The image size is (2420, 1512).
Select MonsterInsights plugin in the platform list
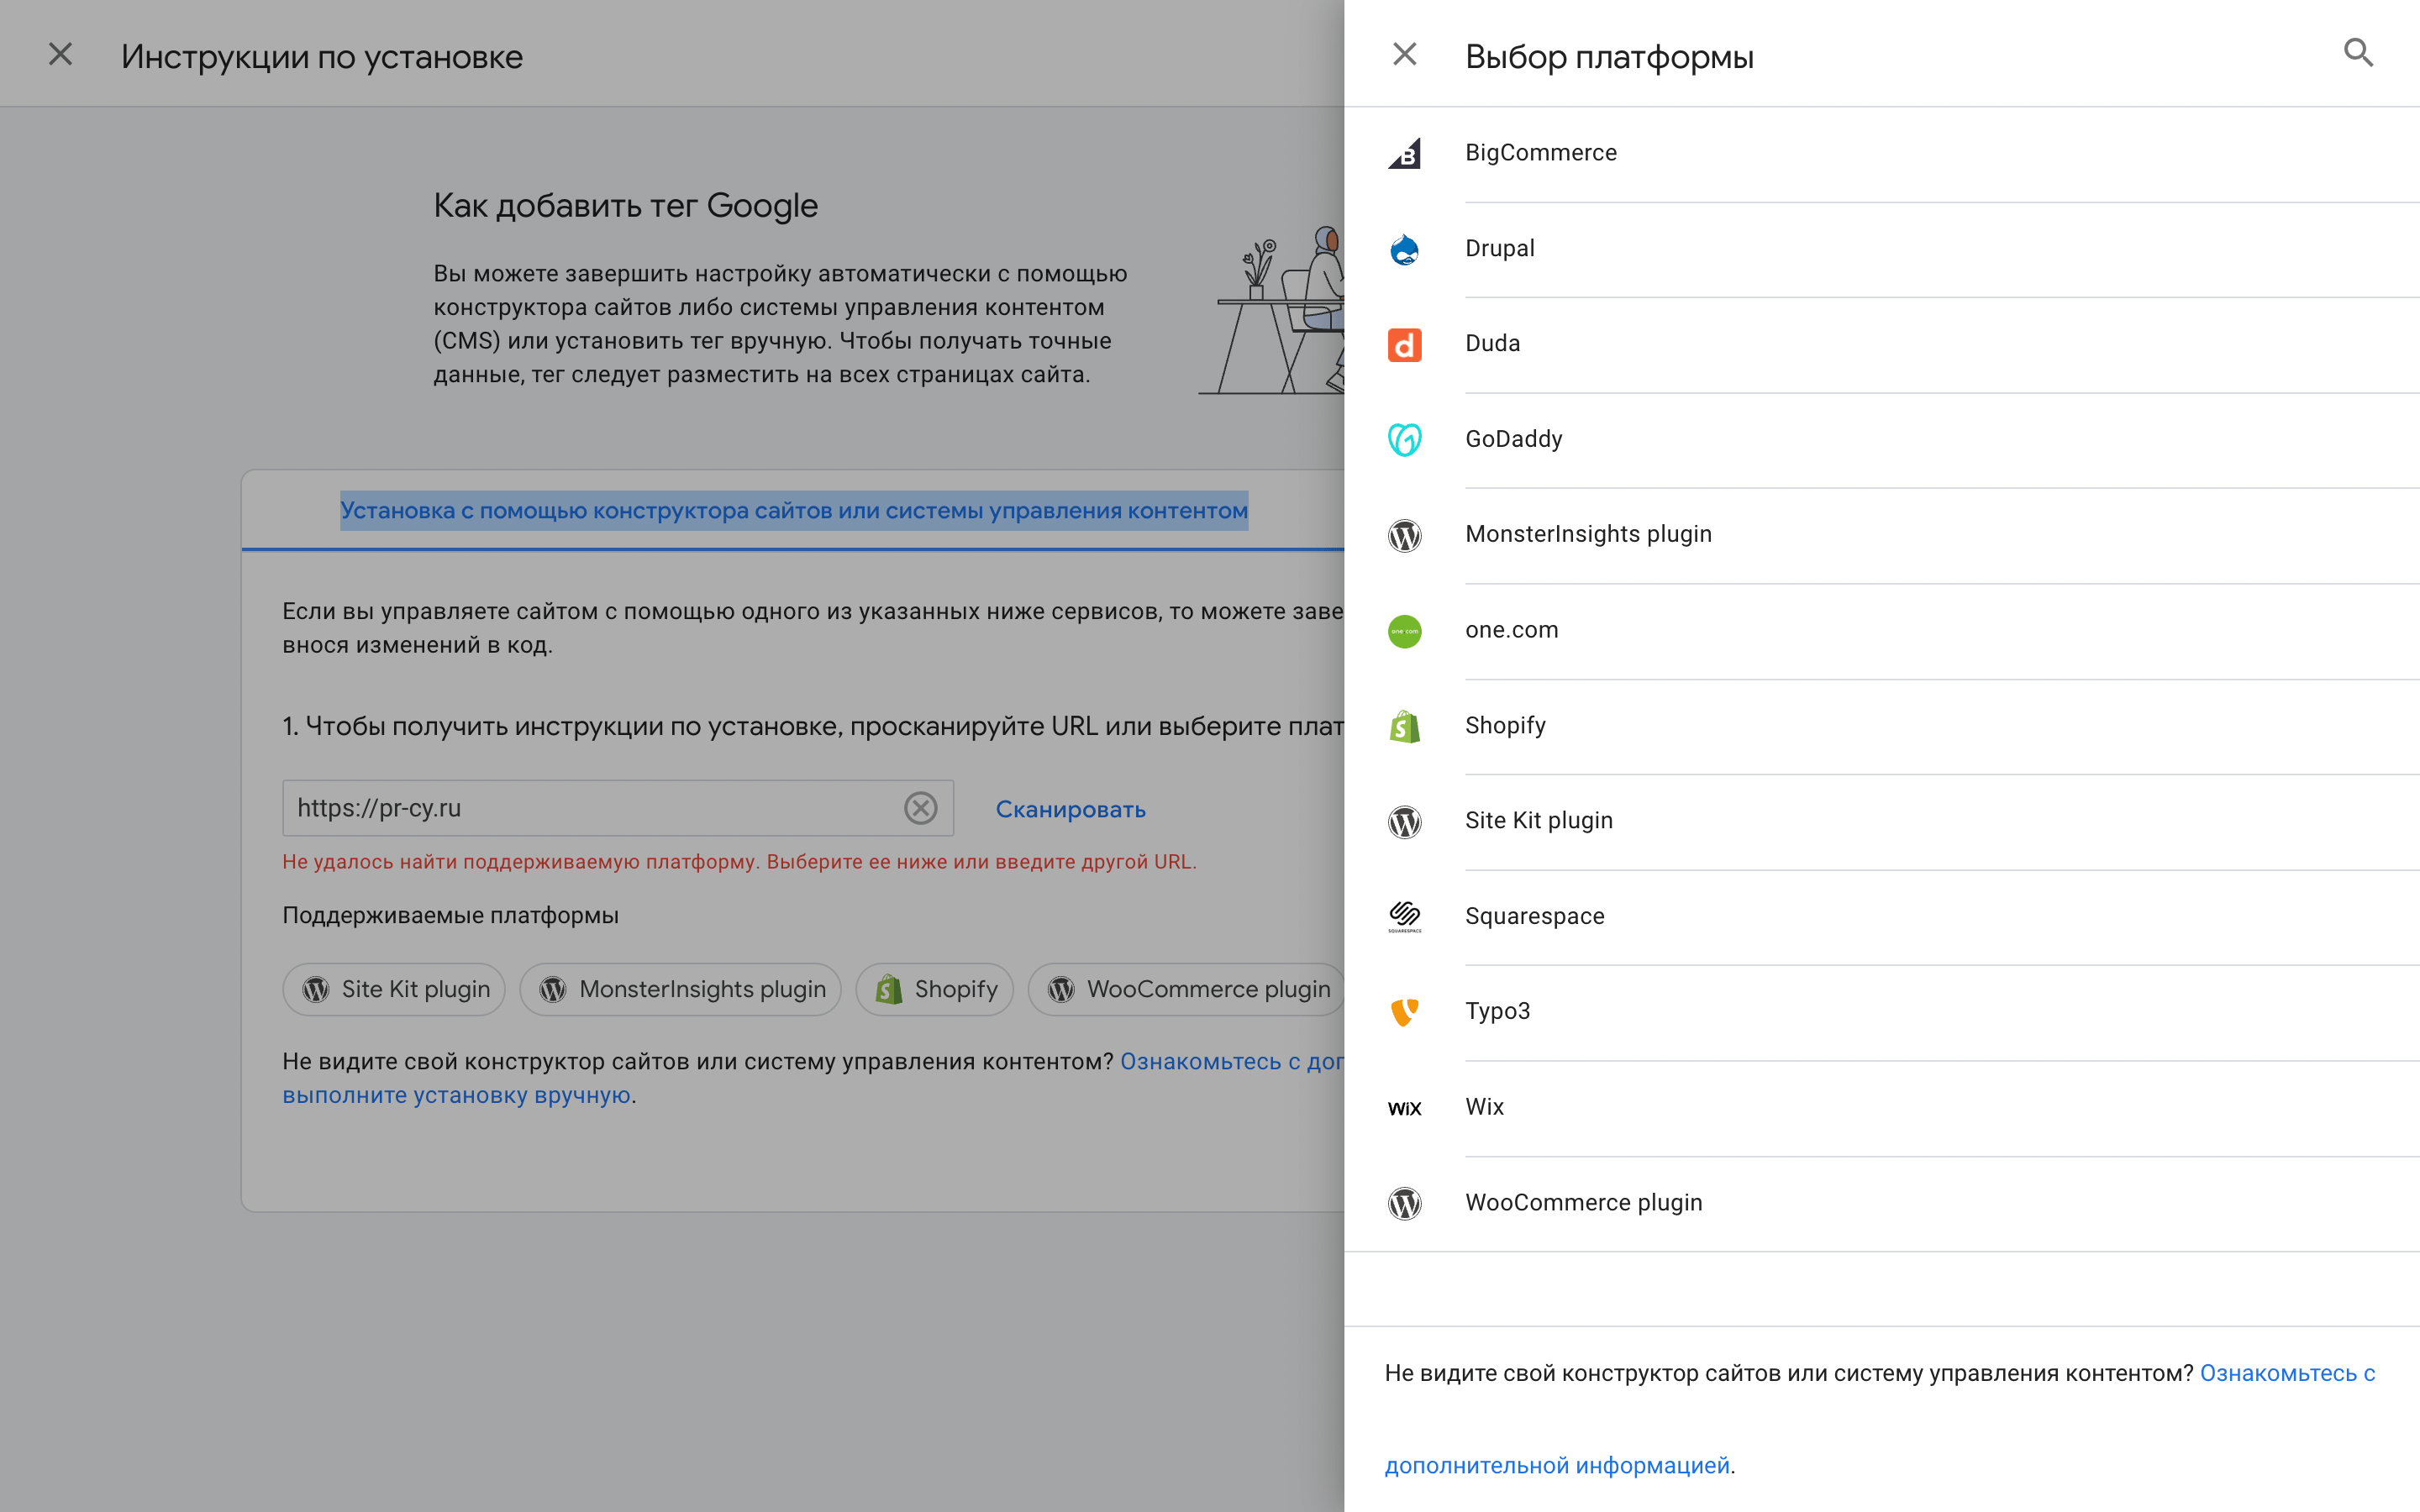point(1881,536)
